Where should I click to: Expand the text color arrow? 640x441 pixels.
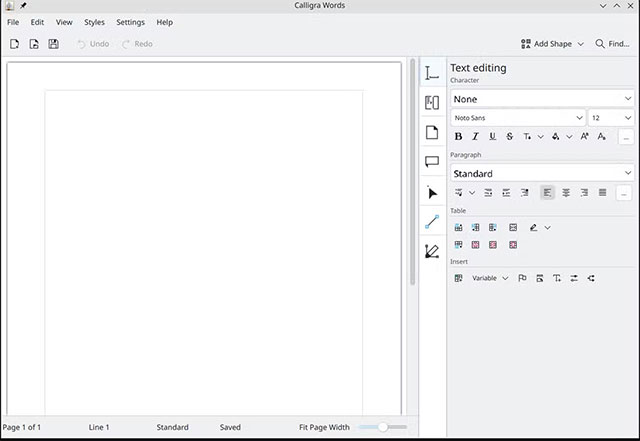coord(540,137)
